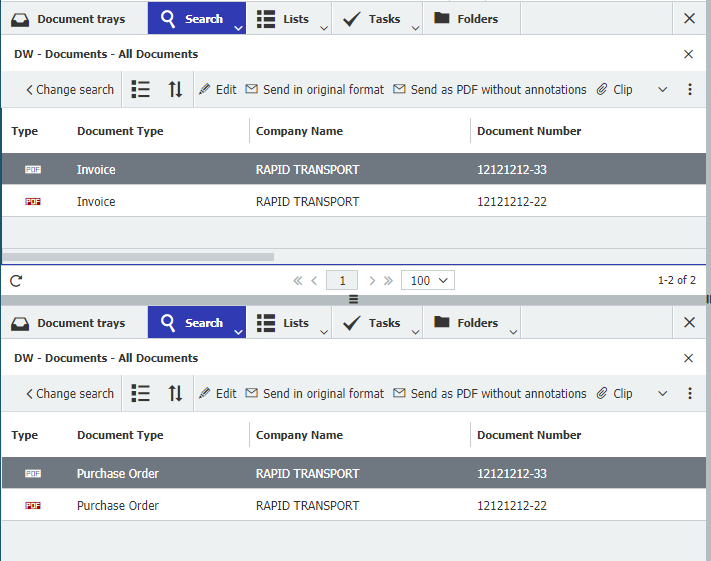Click the list view icon in the upper toolbar
This screenshot has height=561, width=711.
coord(141,89)
